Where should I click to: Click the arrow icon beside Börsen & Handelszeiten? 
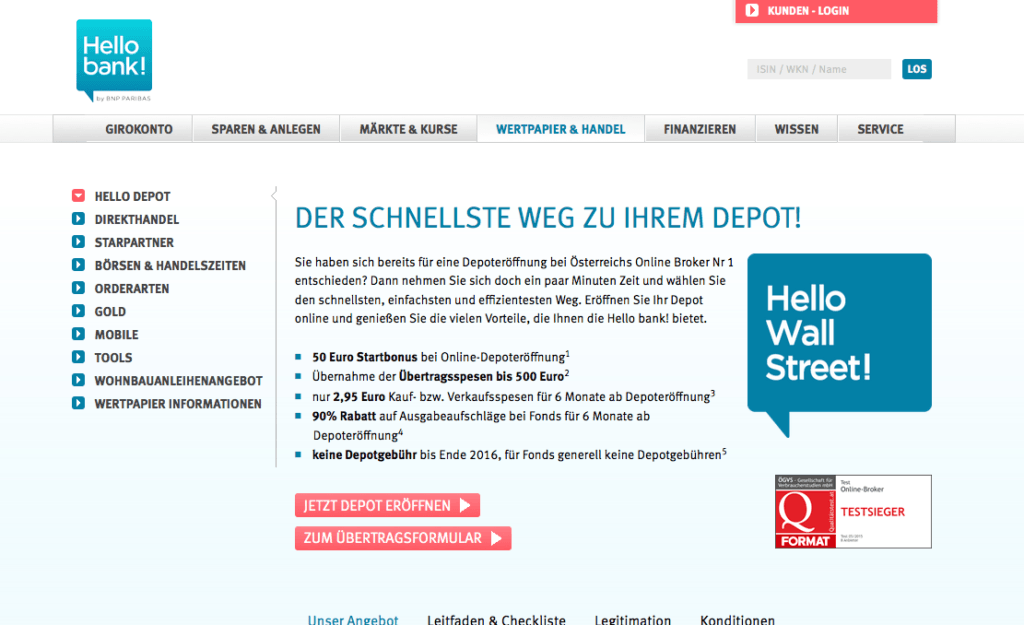pos(78,264)
